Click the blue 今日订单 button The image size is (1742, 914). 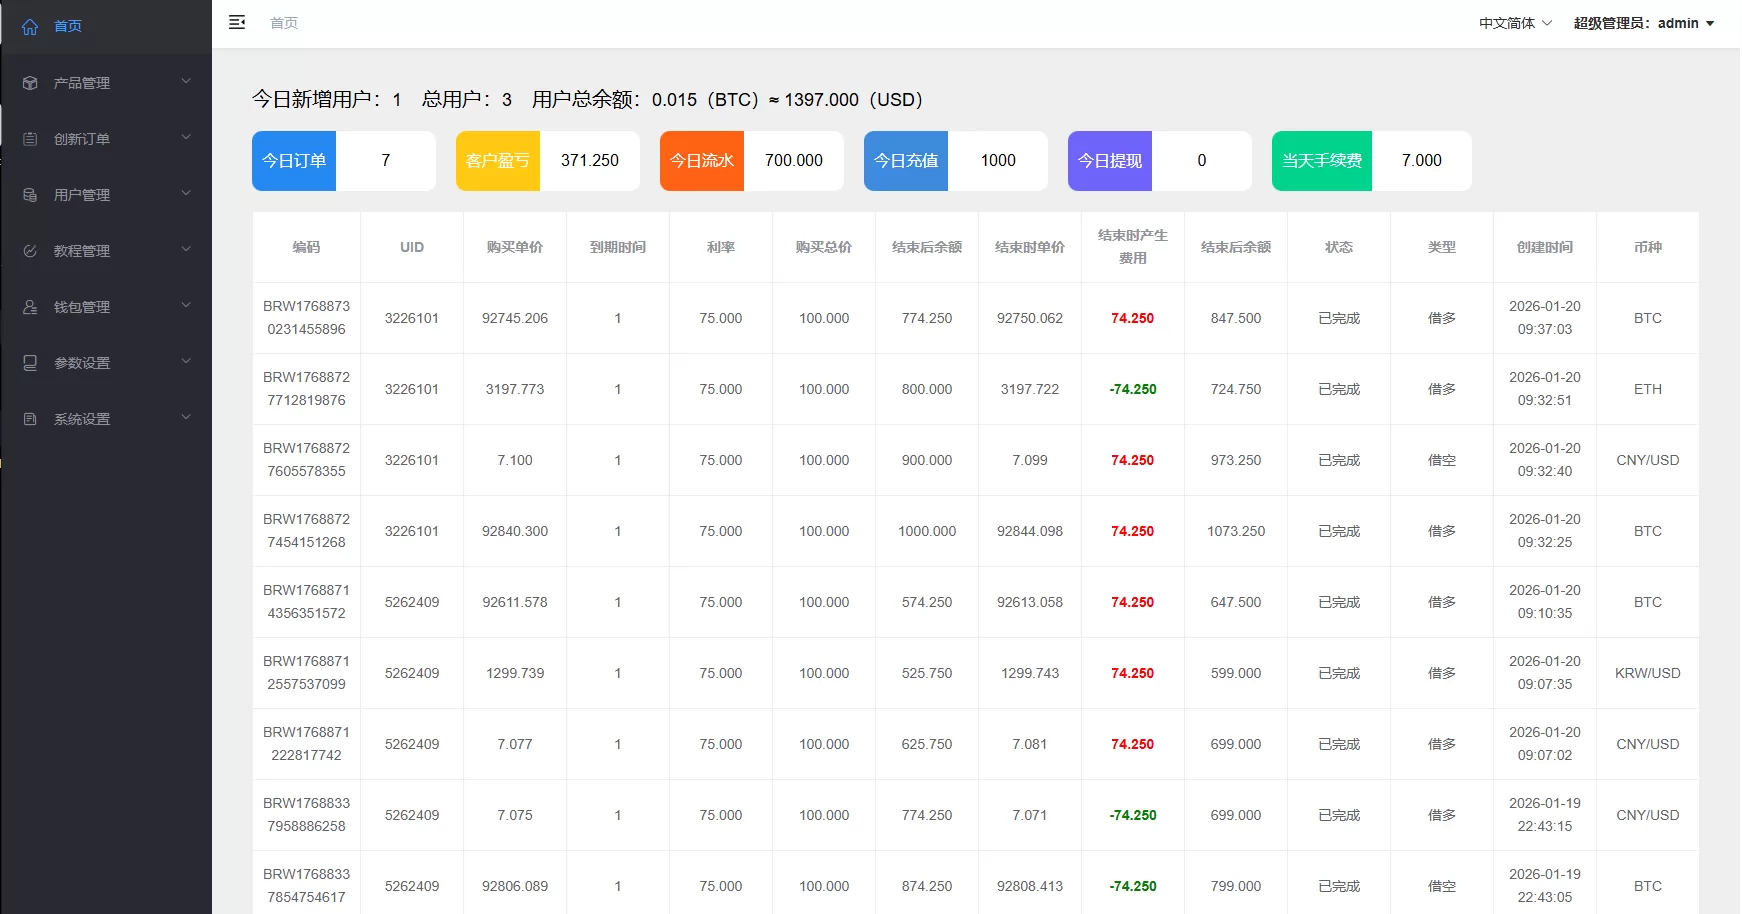click(293, 160)
